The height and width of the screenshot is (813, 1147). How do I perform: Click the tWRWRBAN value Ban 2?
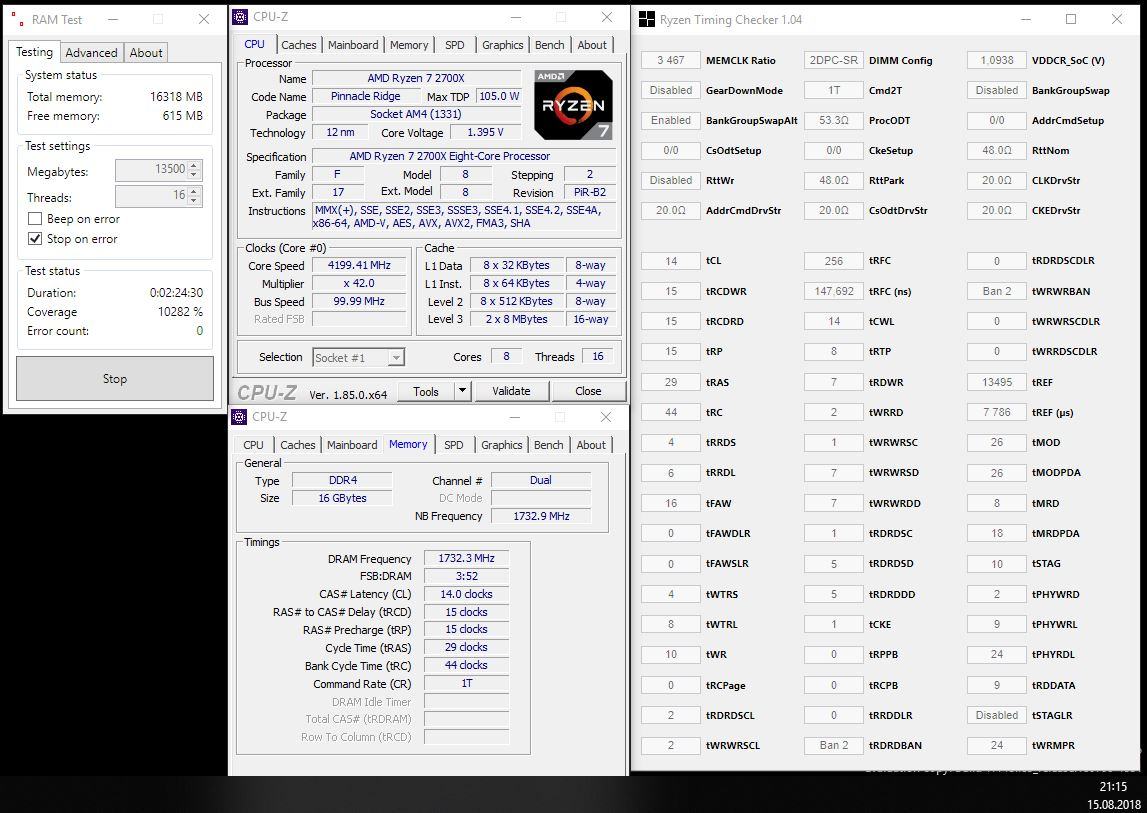[997, 291]
